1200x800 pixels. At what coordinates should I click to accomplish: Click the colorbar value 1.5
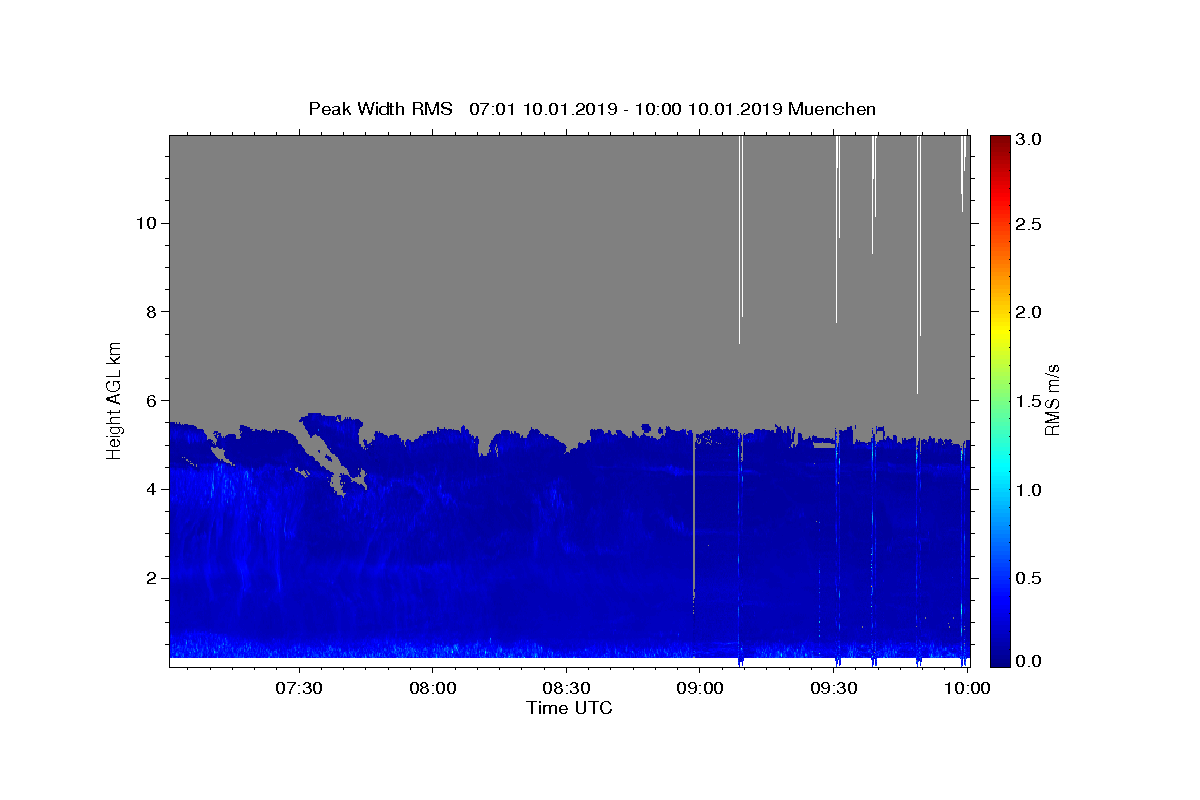coord(1029,401)
